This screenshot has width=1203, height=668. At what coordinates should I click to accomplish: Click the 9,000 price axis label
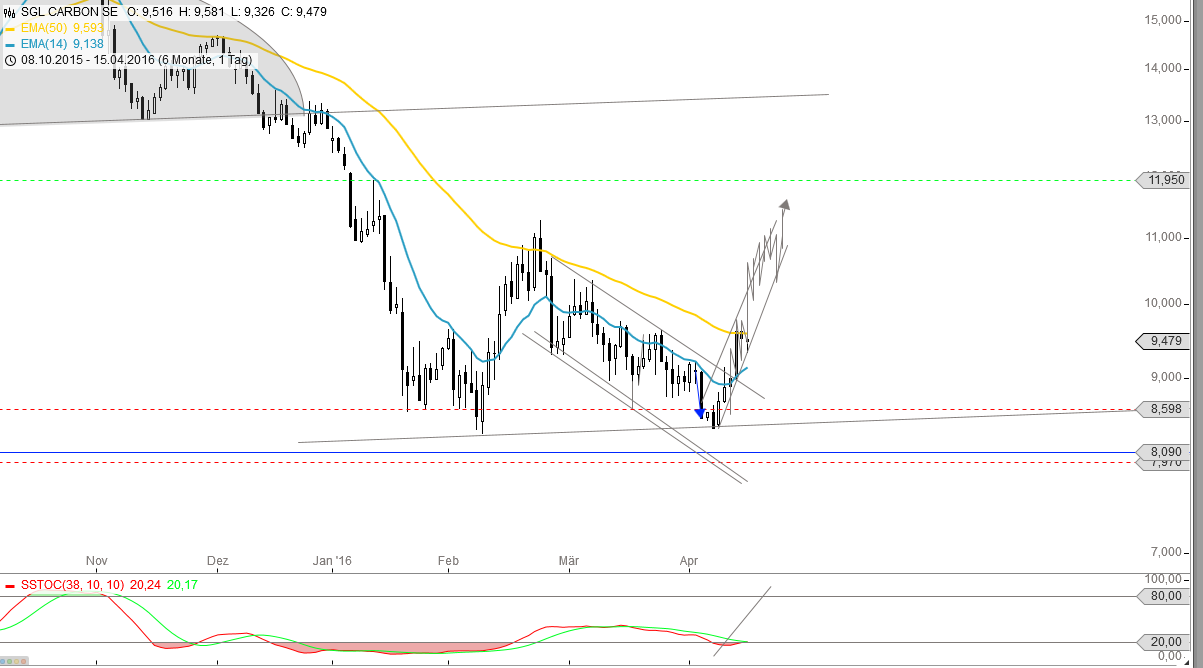click(1168, 377)
